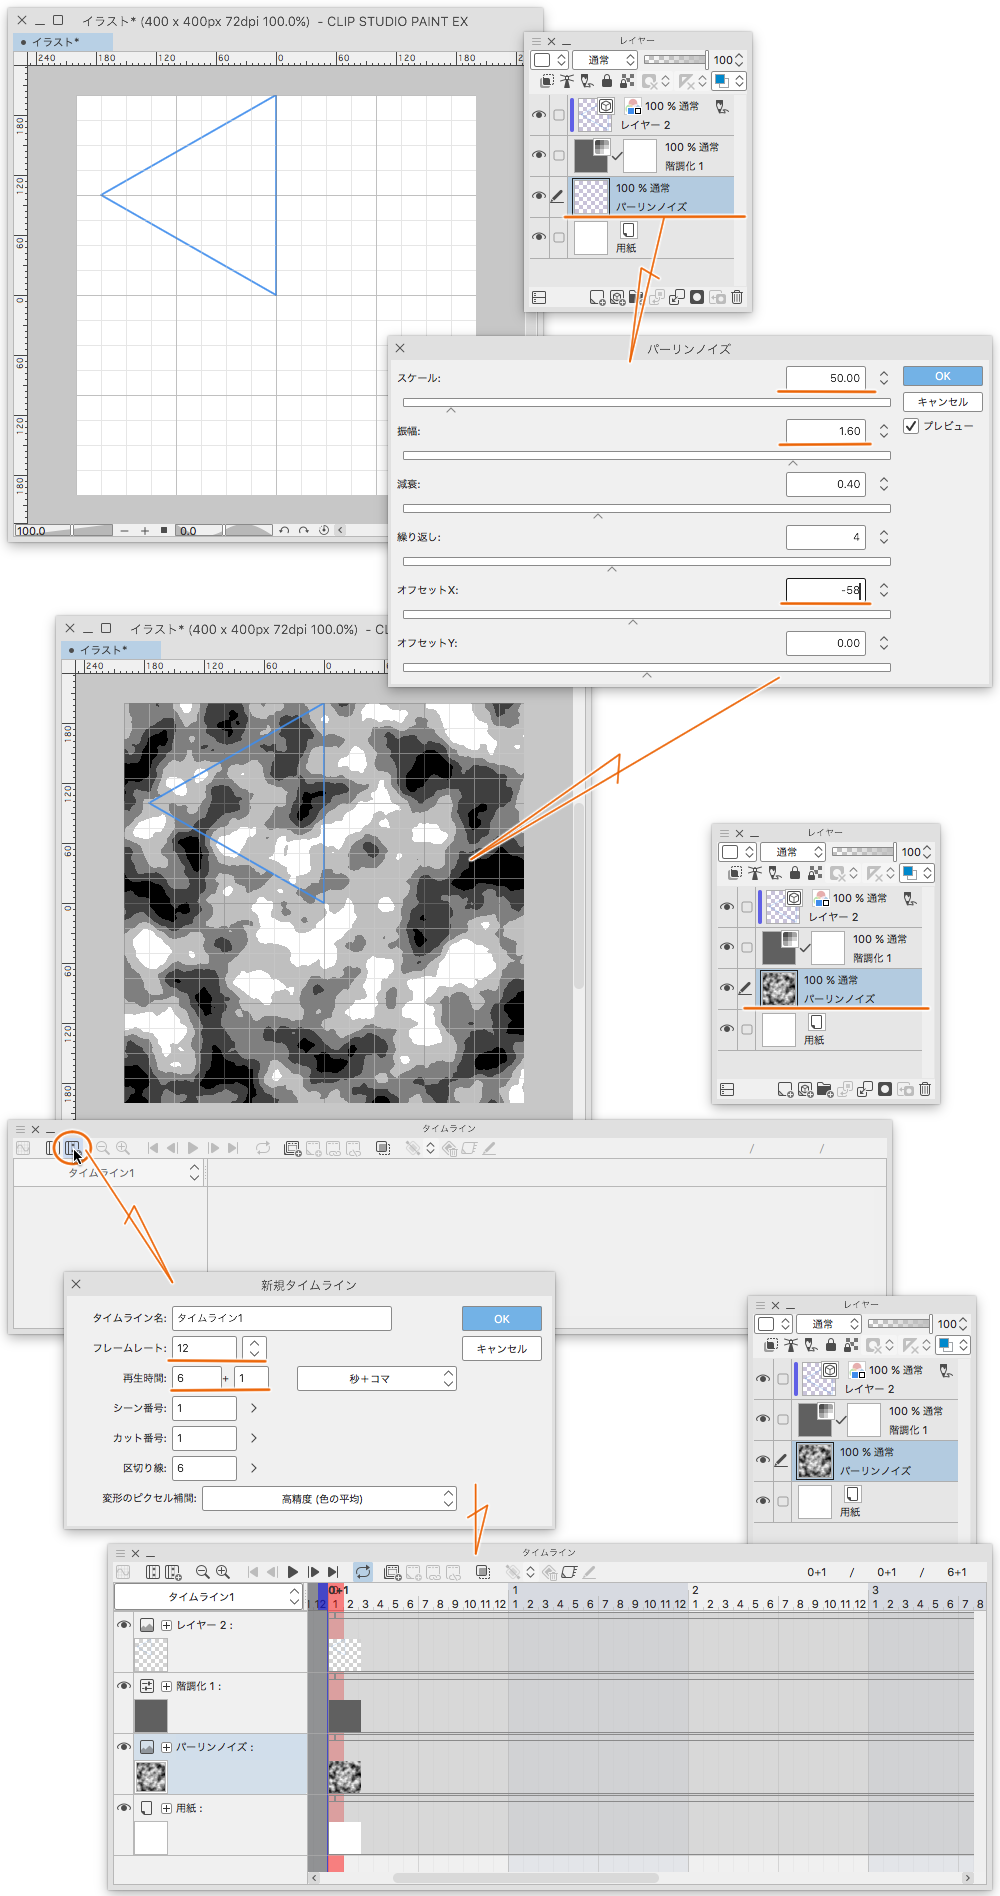Click the new animation folder icon in the populated timeline
Screen dimensions: 1000x1896
click(x=393, y=1572)
